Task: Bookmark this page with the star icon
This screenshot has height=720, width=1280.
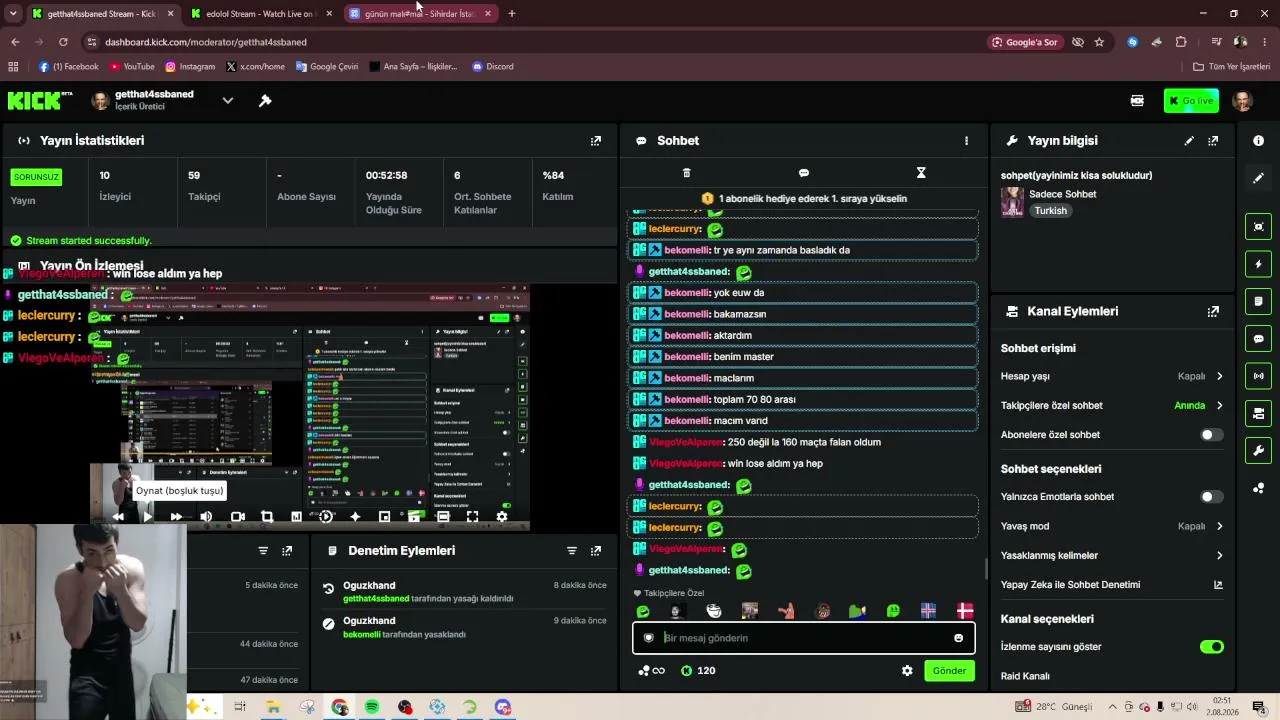Action: pyautogui.click(x=1099, y=42)
